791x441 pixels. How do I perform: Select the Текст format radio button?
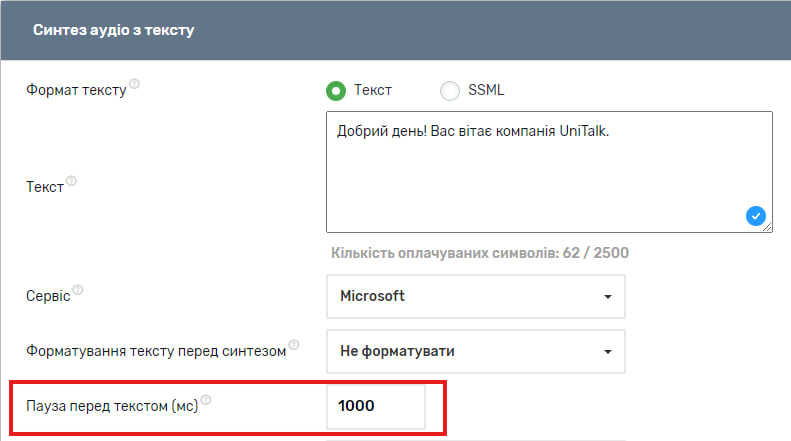(336, 91)
